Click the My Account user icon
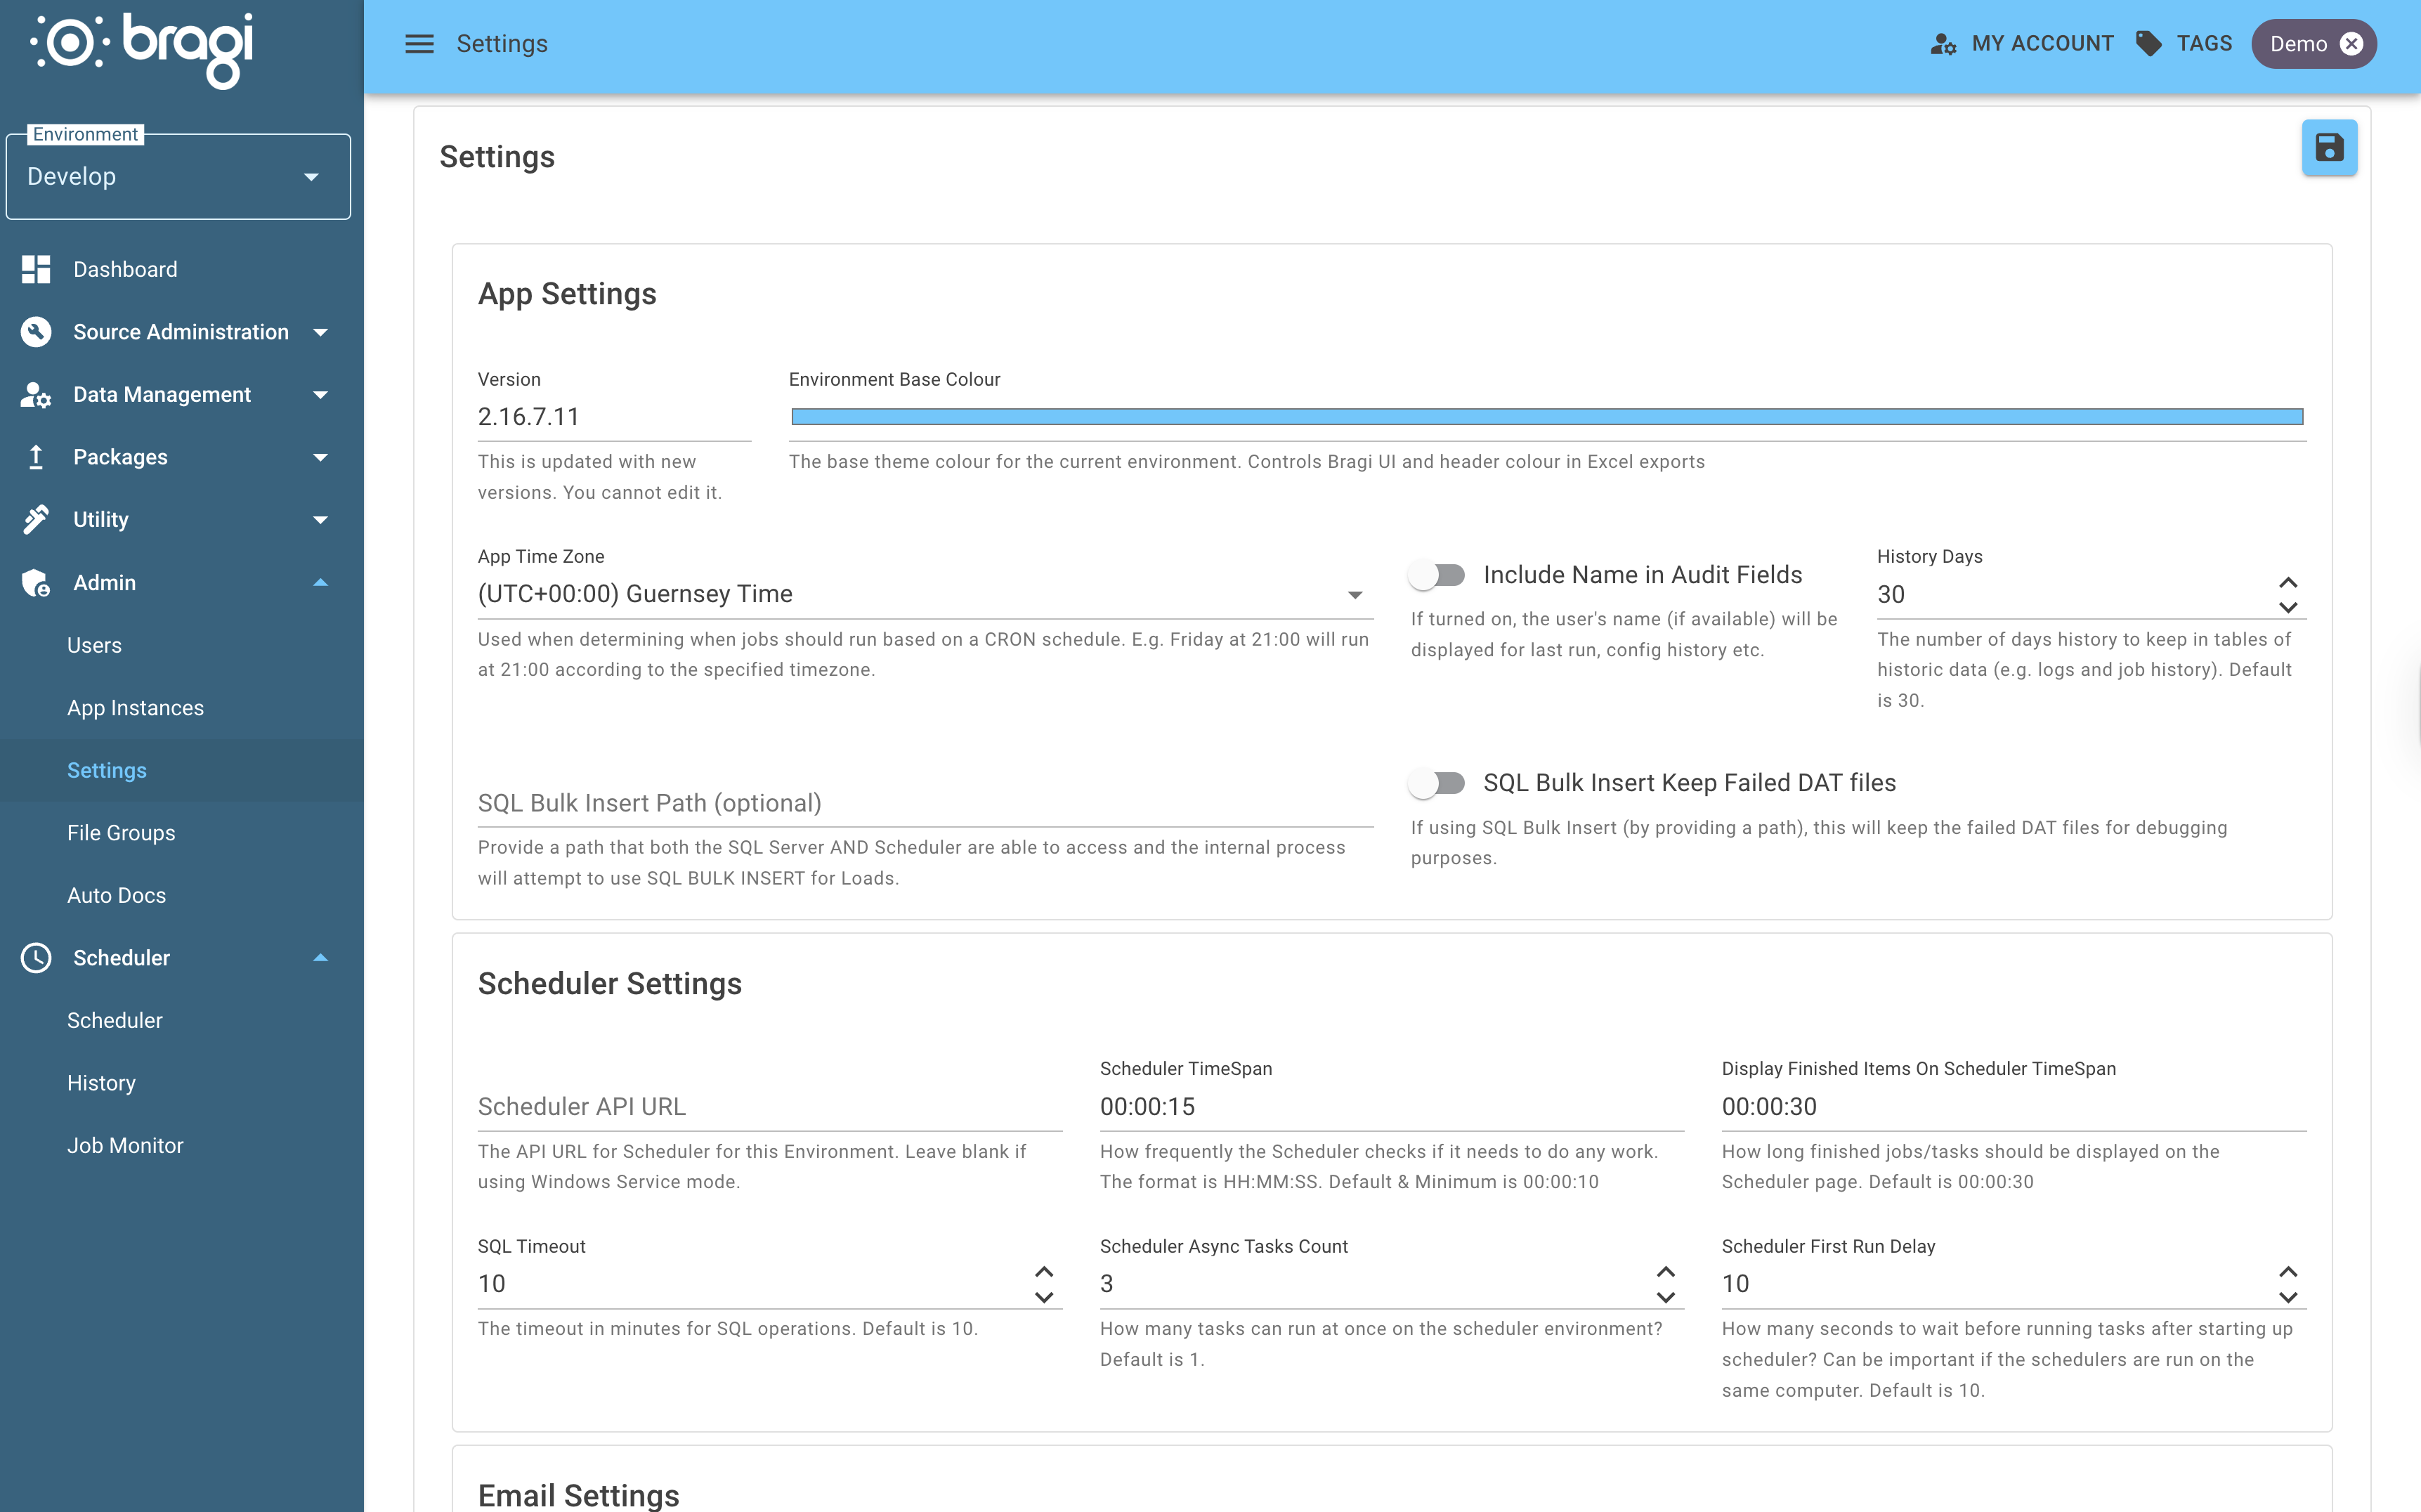 (1942, 44)
